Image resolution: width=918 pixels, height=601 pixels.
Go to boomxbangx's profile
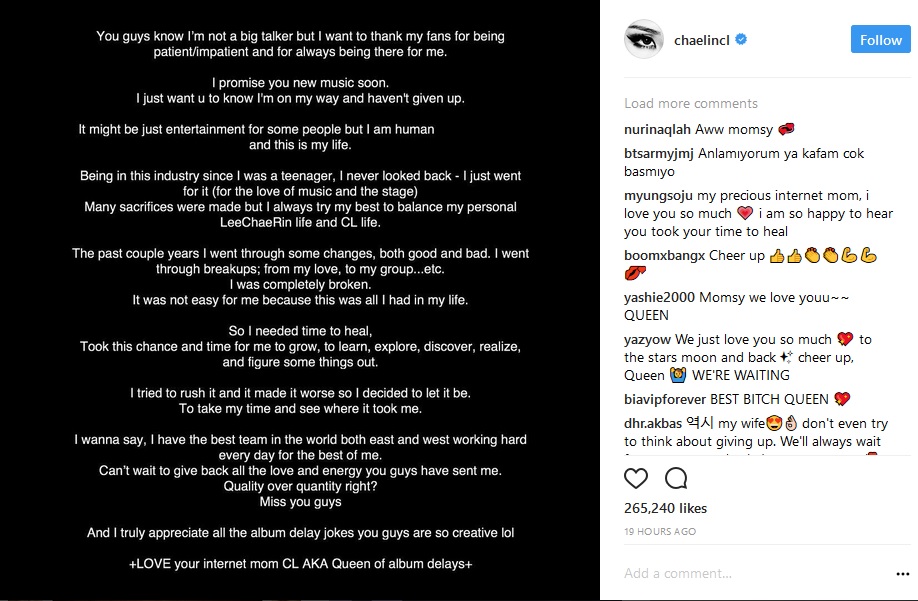664,256
